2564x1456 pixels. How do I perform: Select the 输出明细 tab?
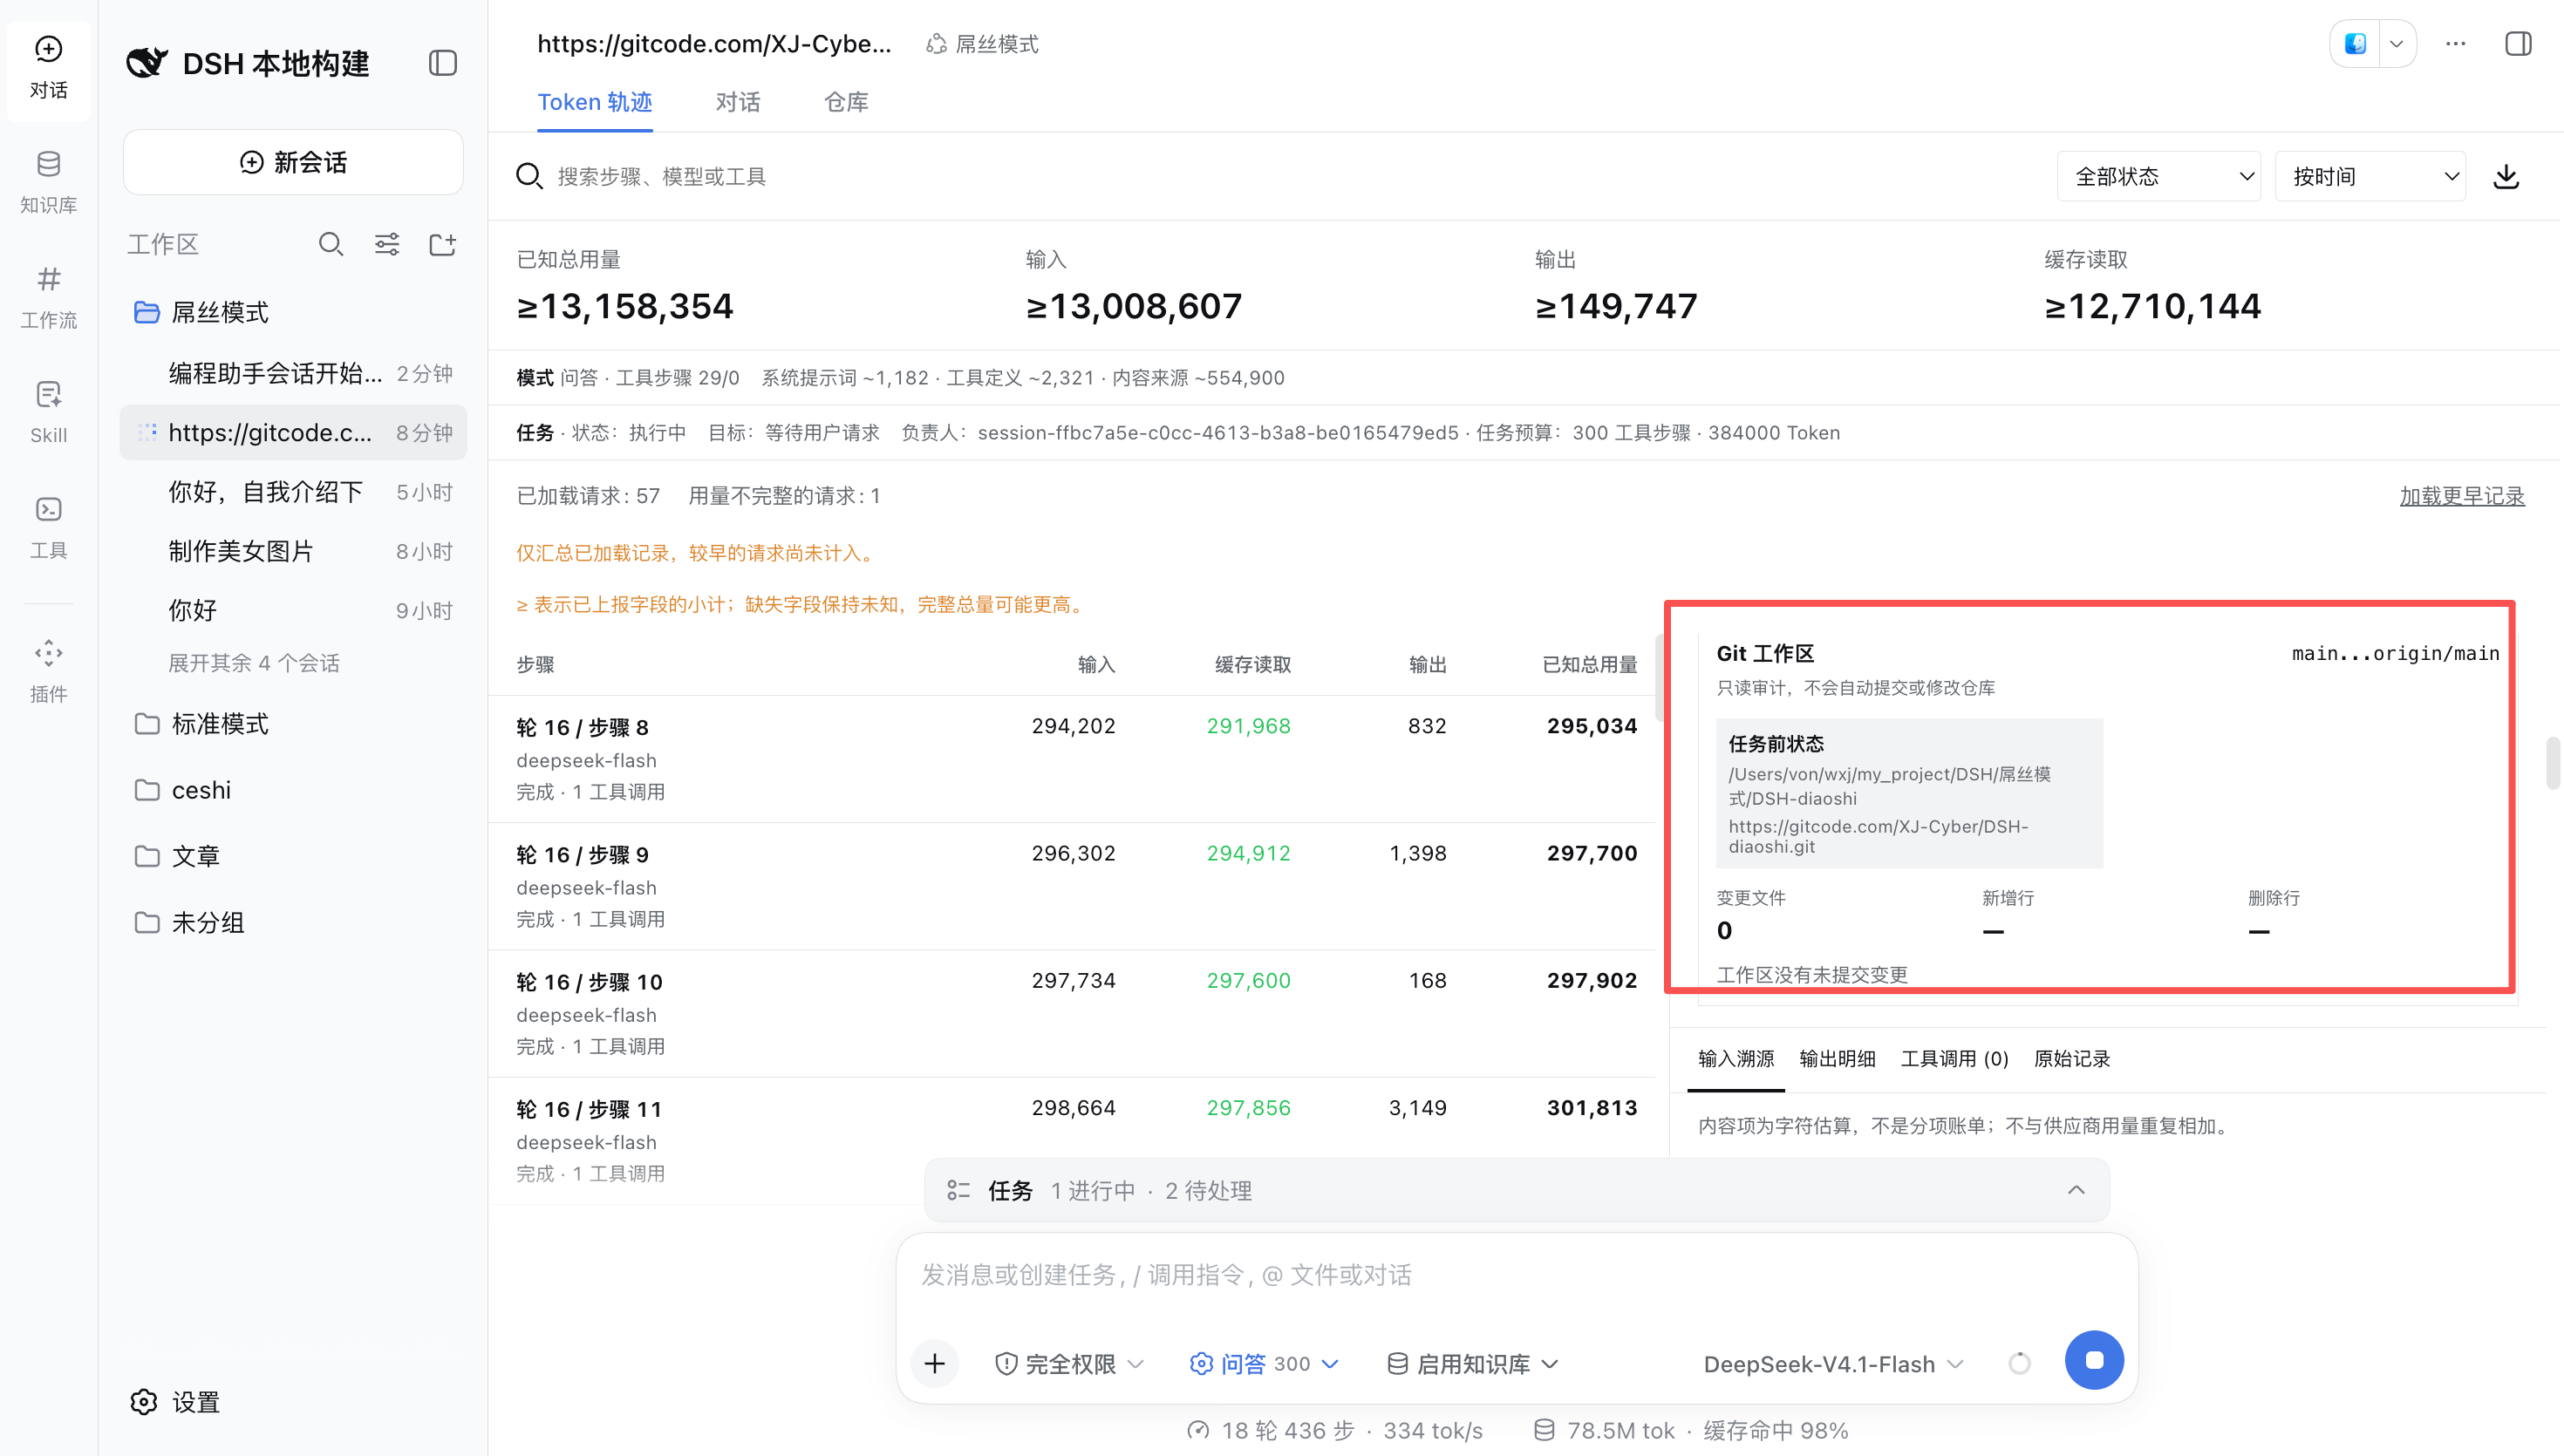pyautogui.click(x=1837, y=1058)
